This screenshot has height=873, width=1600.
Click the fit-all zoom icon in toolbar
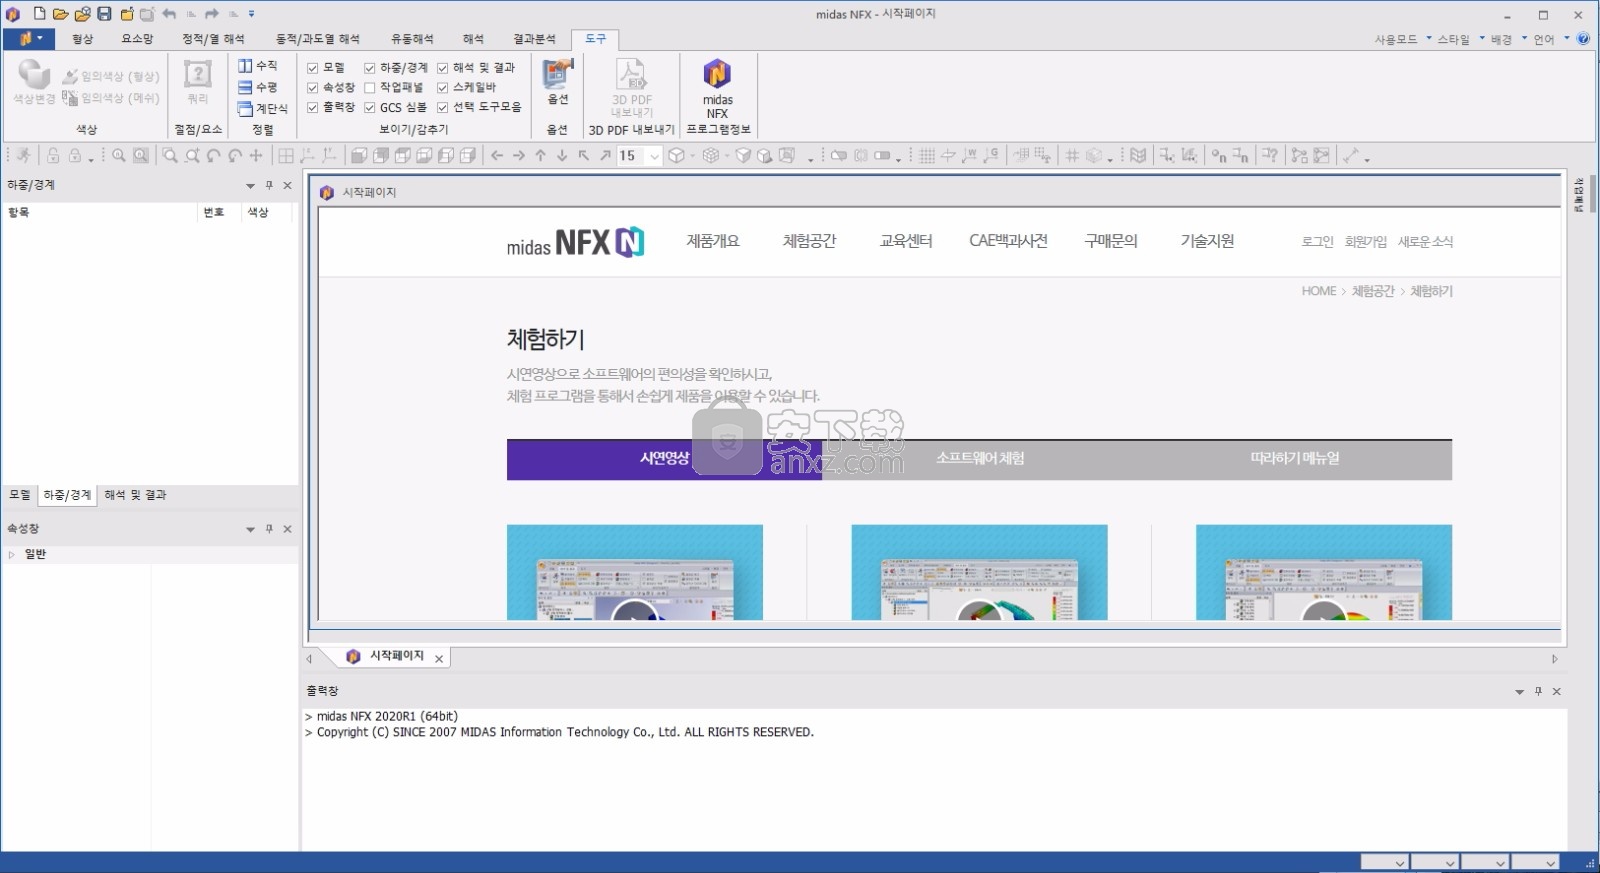pos(141,155)
